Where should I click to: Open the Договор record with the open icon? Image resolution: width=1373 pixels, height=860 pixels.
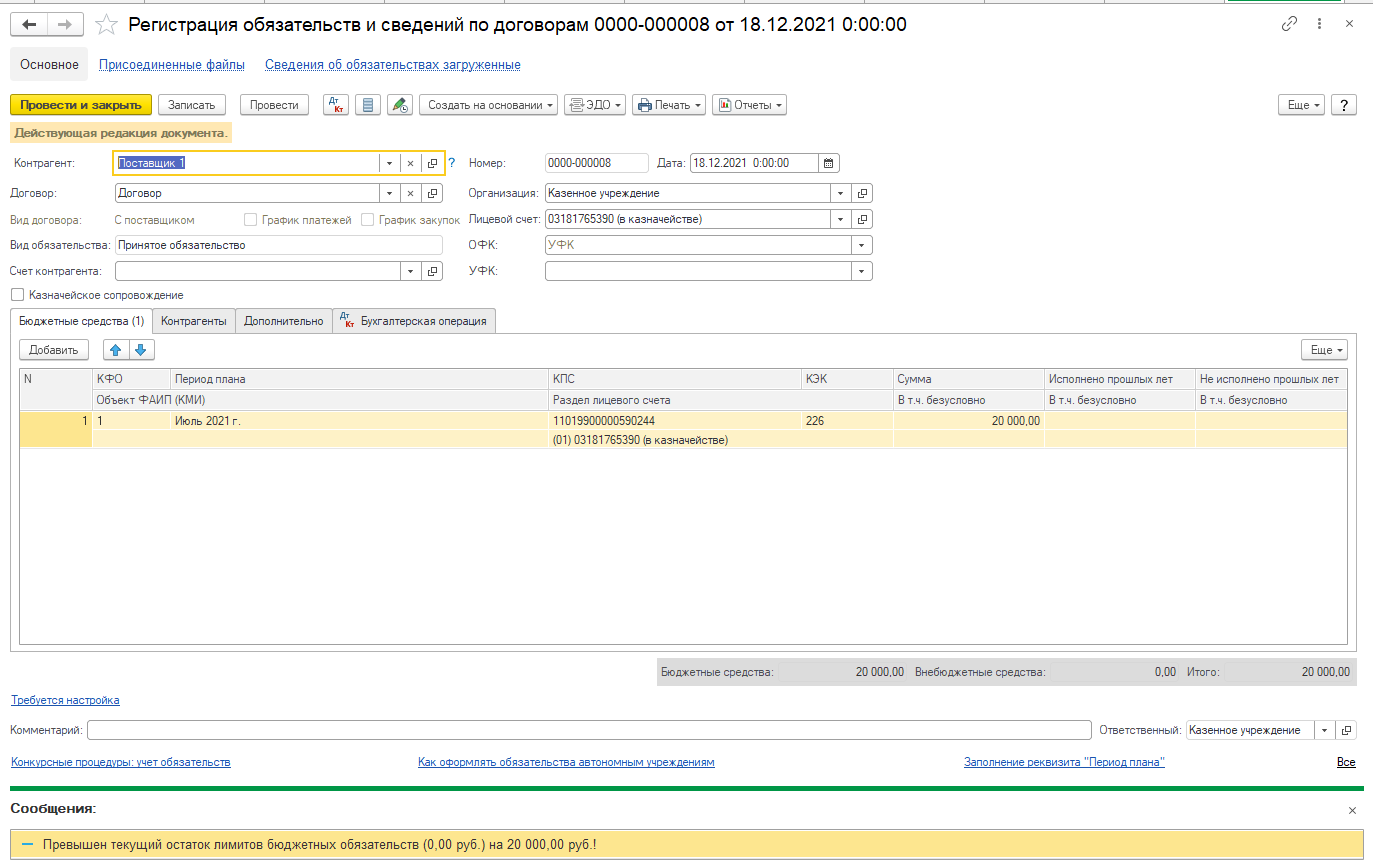click(x=432, y=193)
